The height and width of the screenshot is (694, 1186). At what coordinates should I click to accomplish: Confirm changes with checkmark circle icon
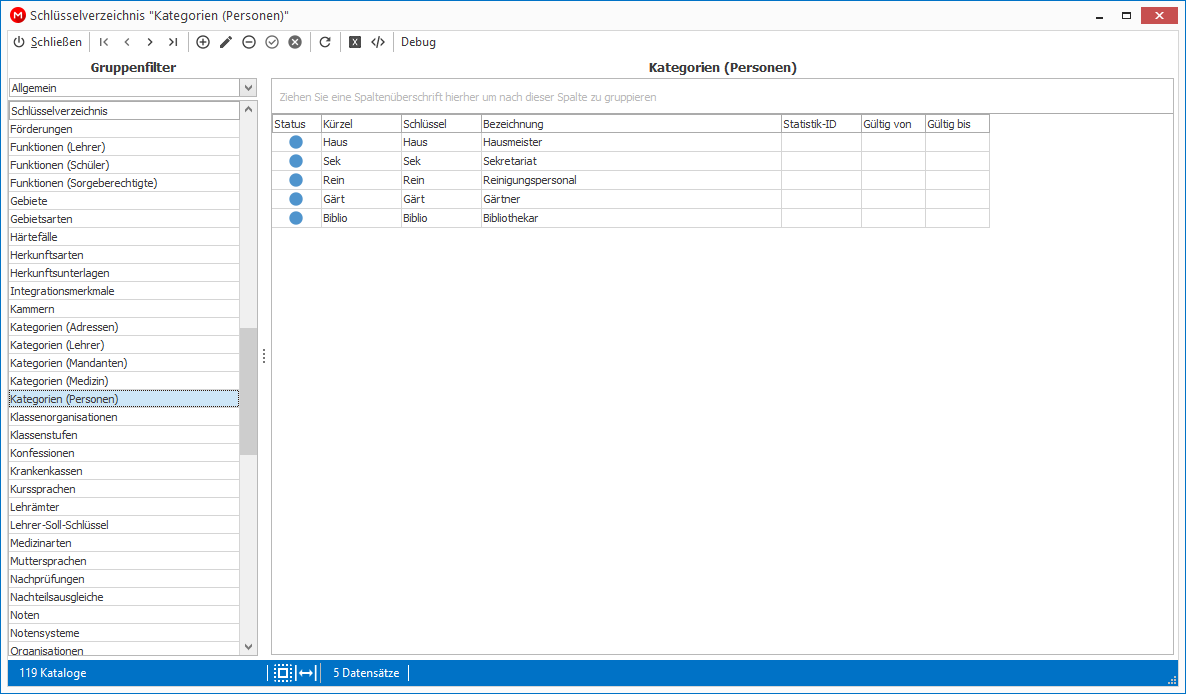click(272, 42)
